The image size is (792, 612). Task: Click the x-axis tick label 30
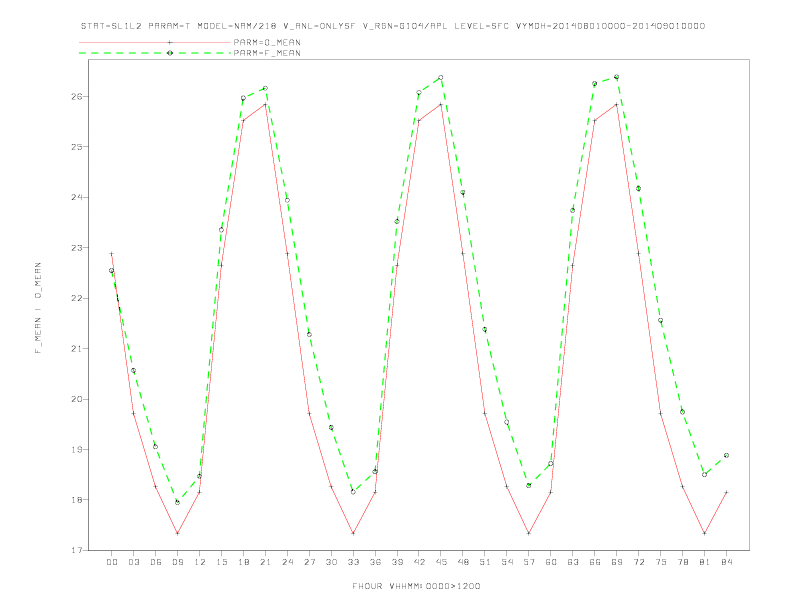(x=331, y=562)
